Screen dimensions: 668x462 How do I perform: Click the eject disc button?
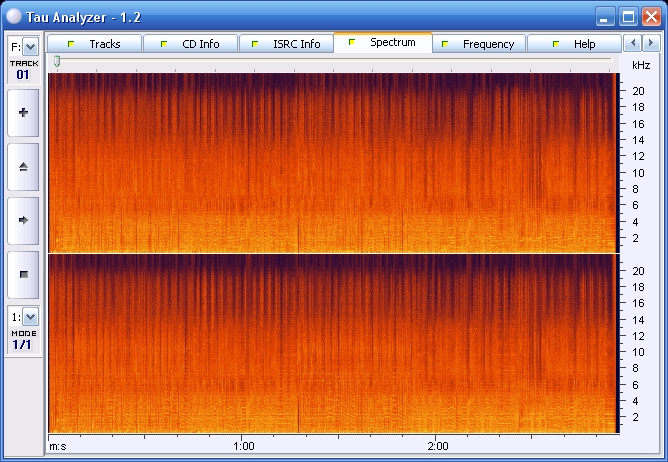click(x=23, y=166)
